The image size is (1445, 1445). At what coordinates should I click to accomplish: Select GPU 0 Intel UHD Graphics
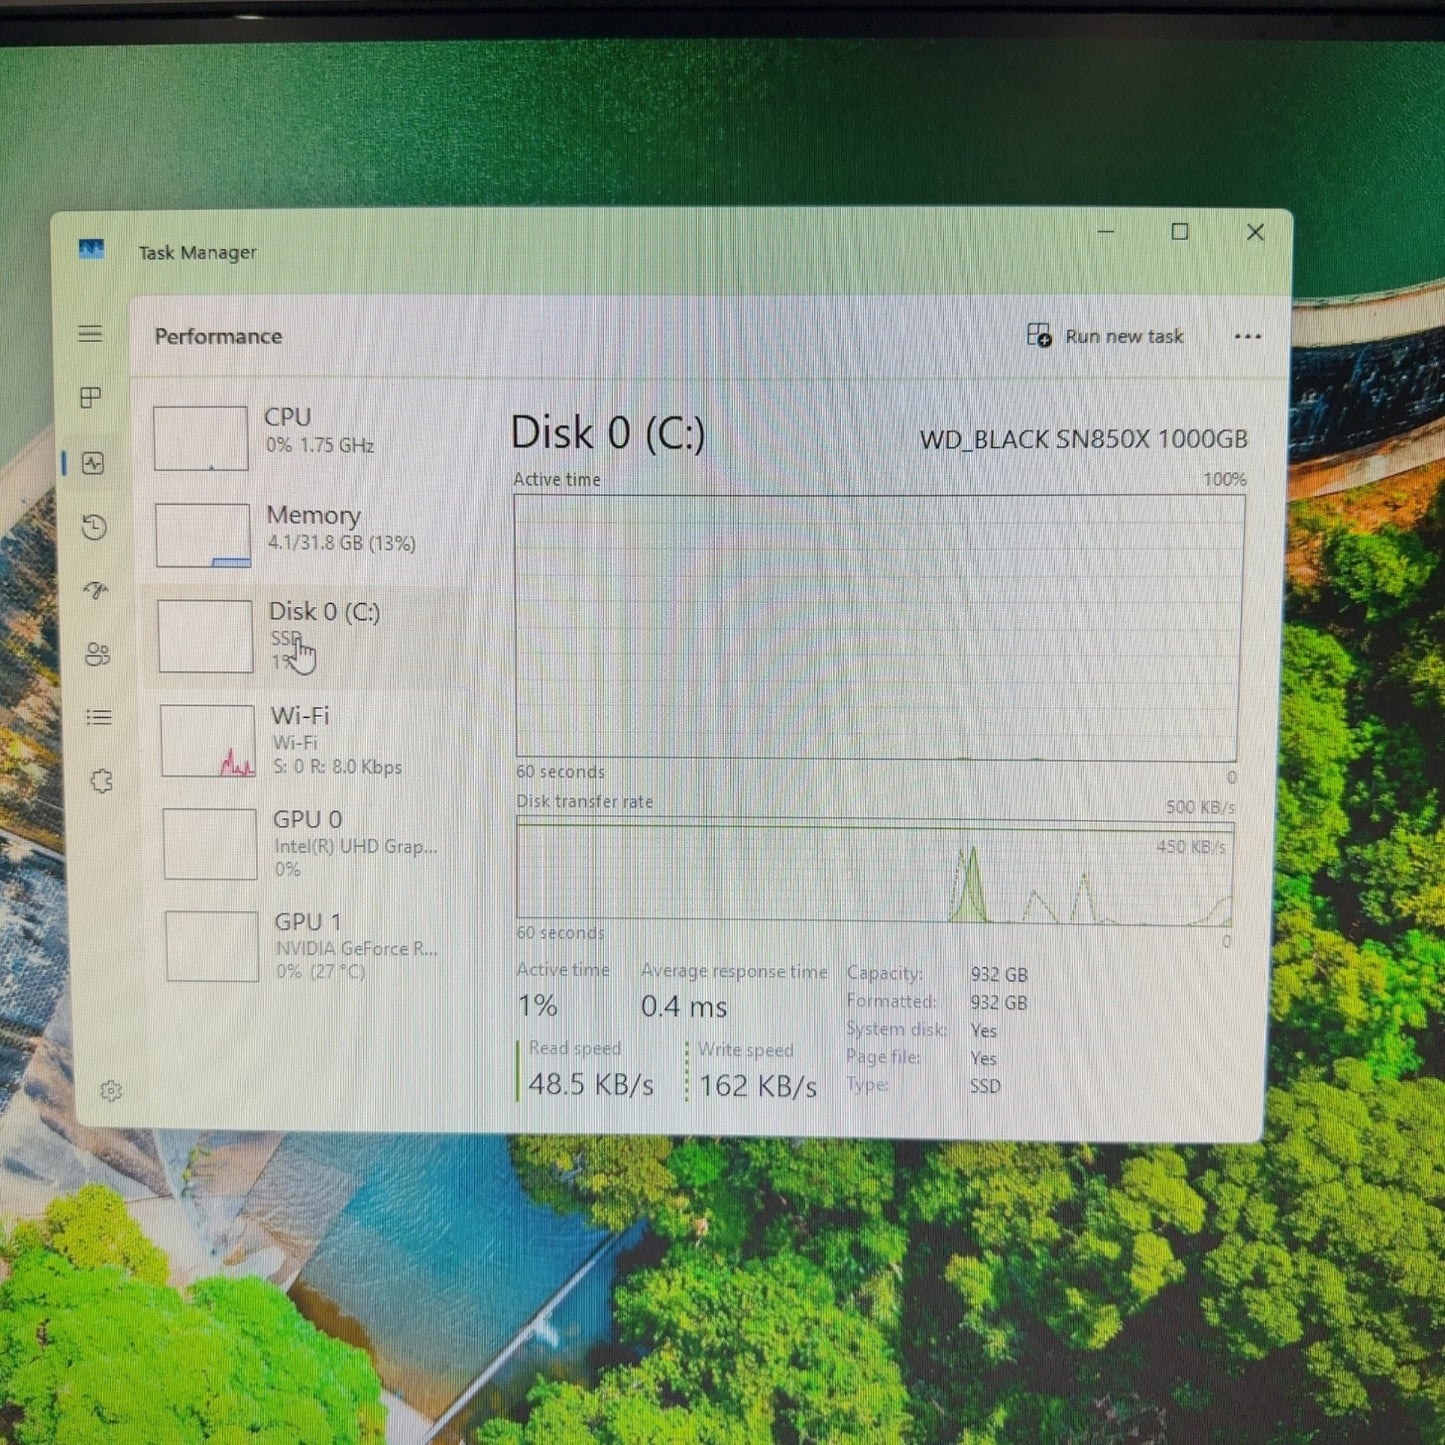click(316, 844)
